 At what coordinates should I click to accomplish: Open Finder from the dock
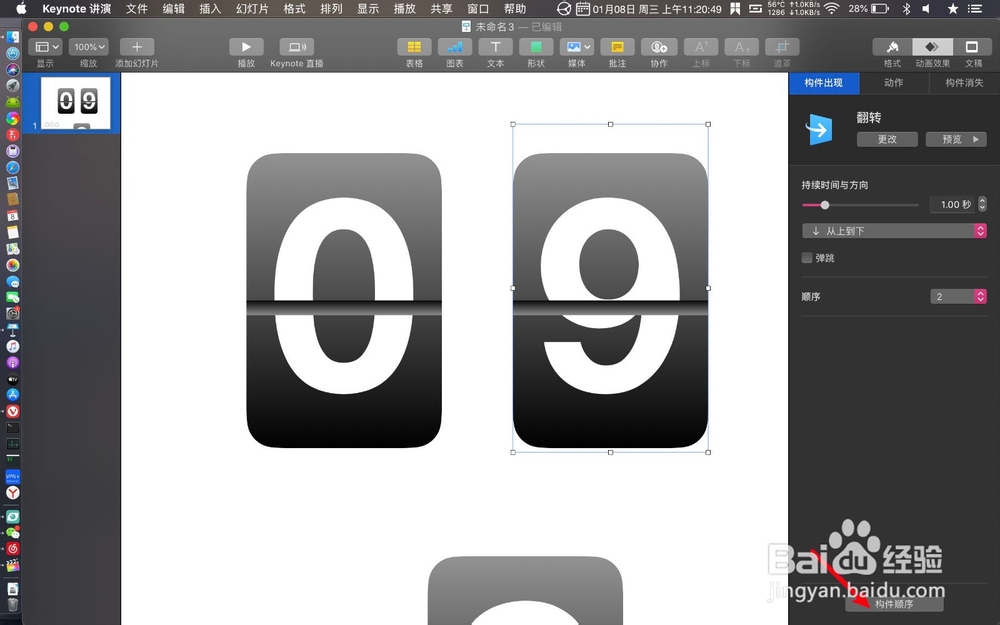pos(13,37)
